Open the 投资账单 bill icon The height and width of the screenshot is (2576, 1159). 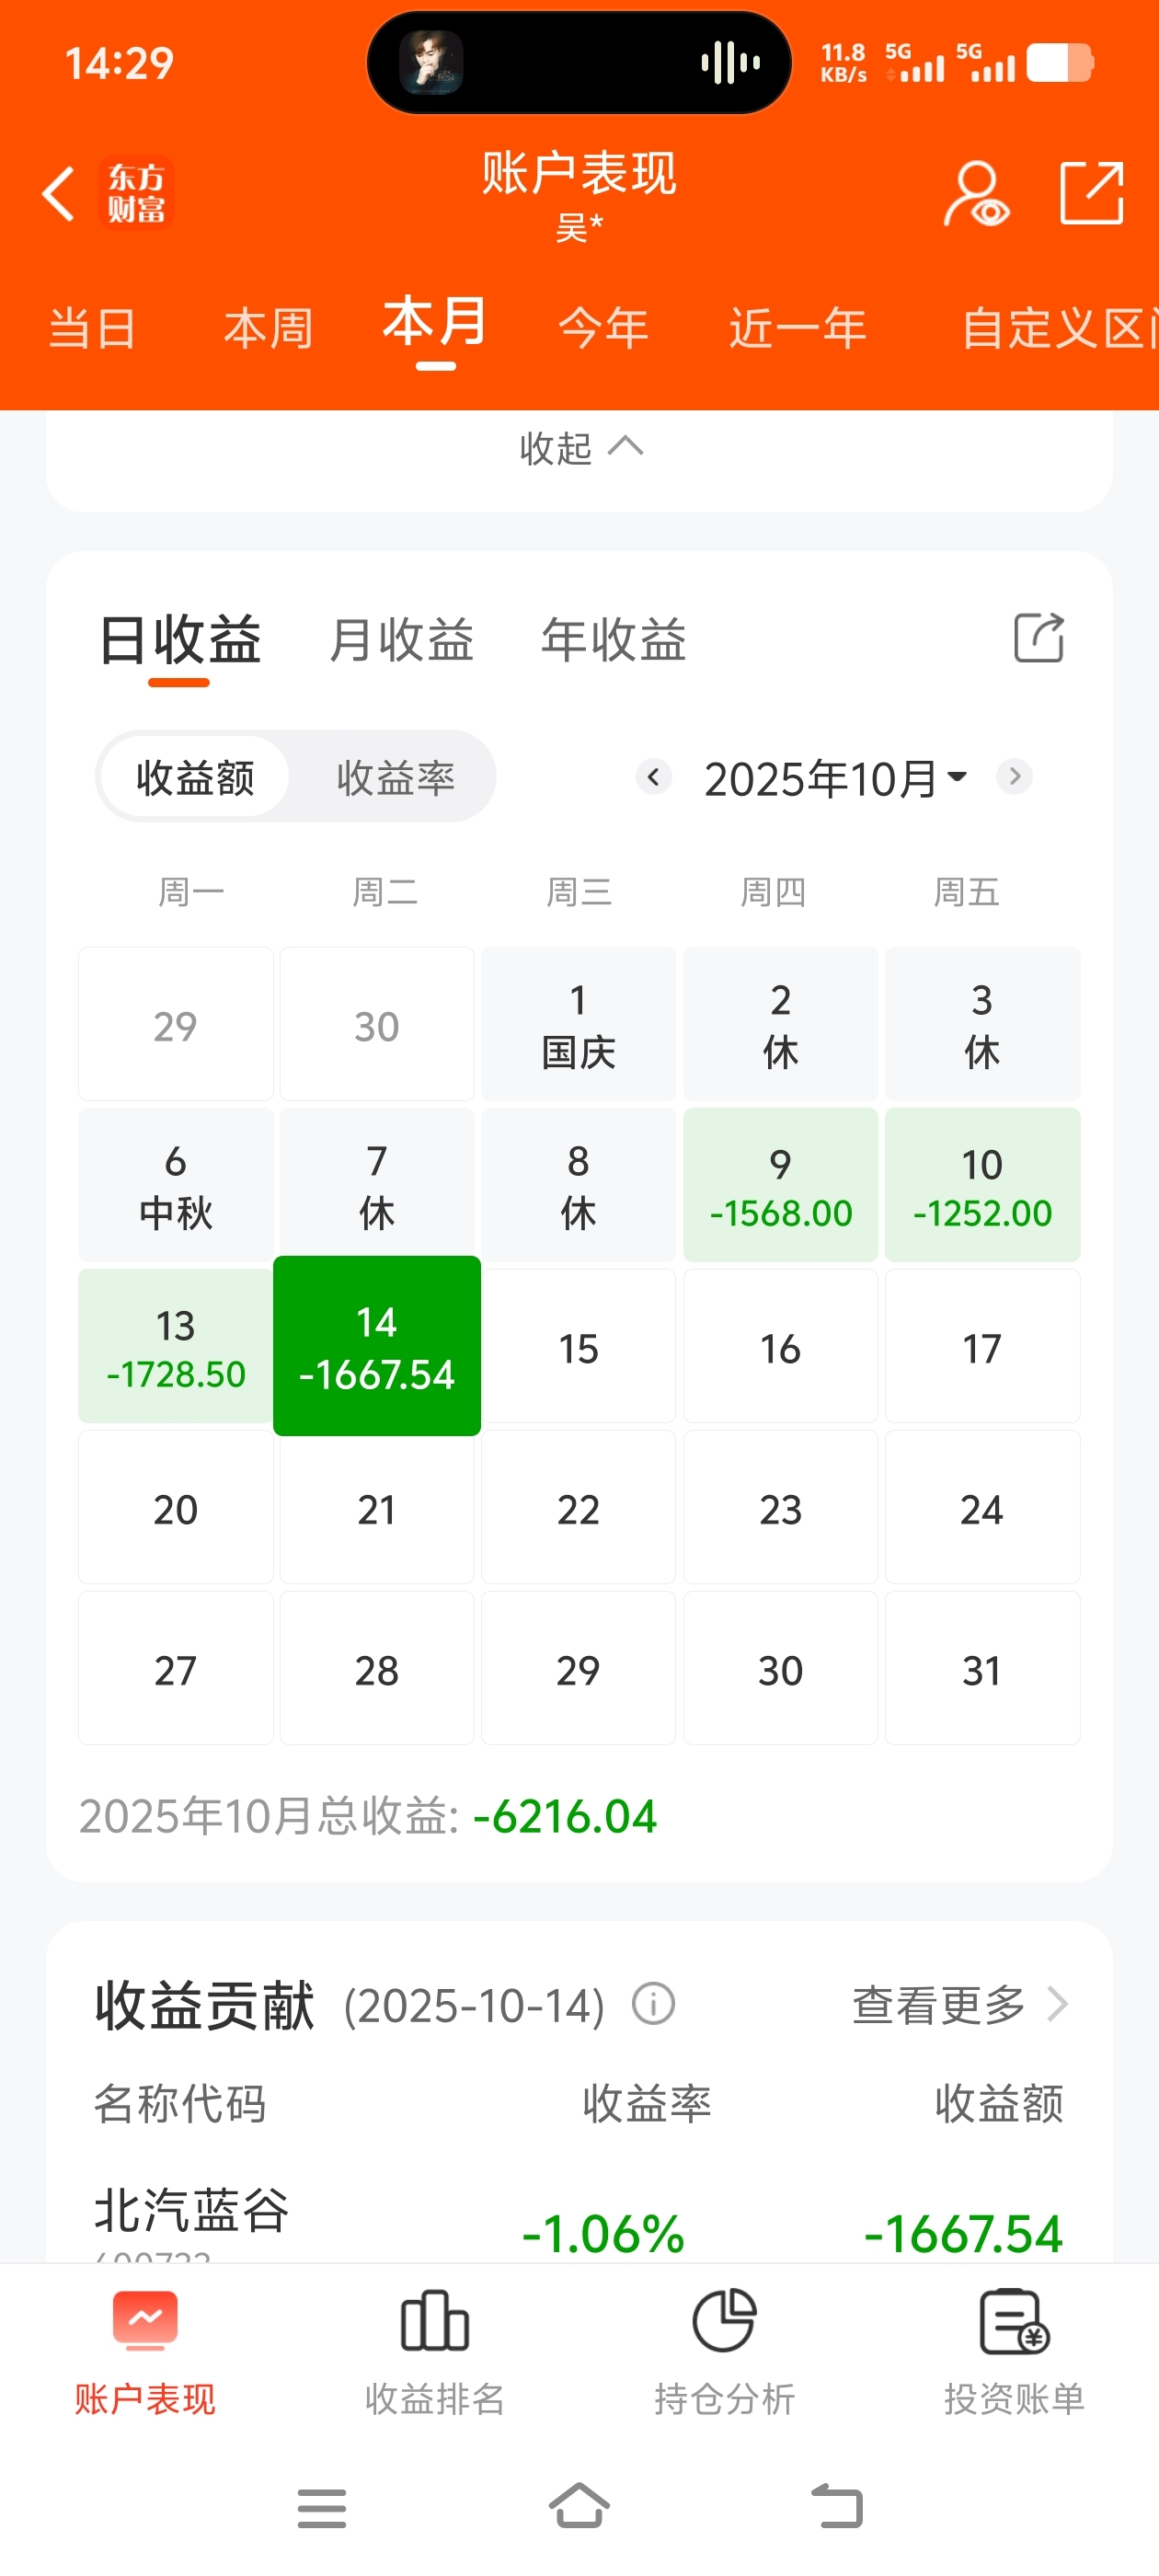pyautogui.click(x=1013, y=2322)
